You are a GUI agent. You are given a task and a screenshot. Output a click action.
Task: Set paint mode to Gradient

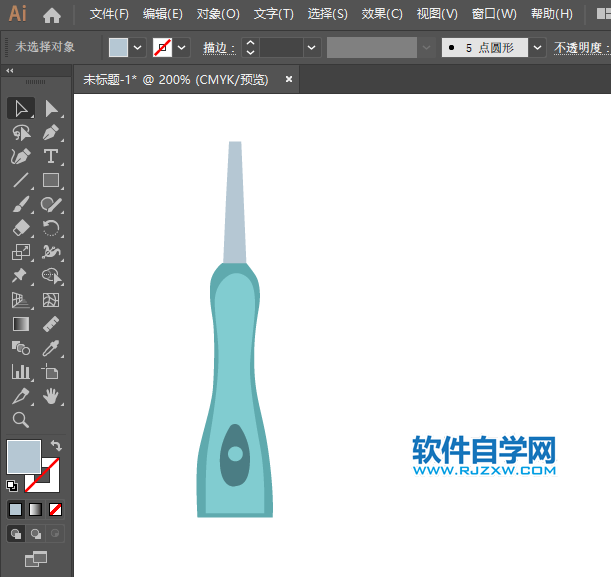pos(35,509)
